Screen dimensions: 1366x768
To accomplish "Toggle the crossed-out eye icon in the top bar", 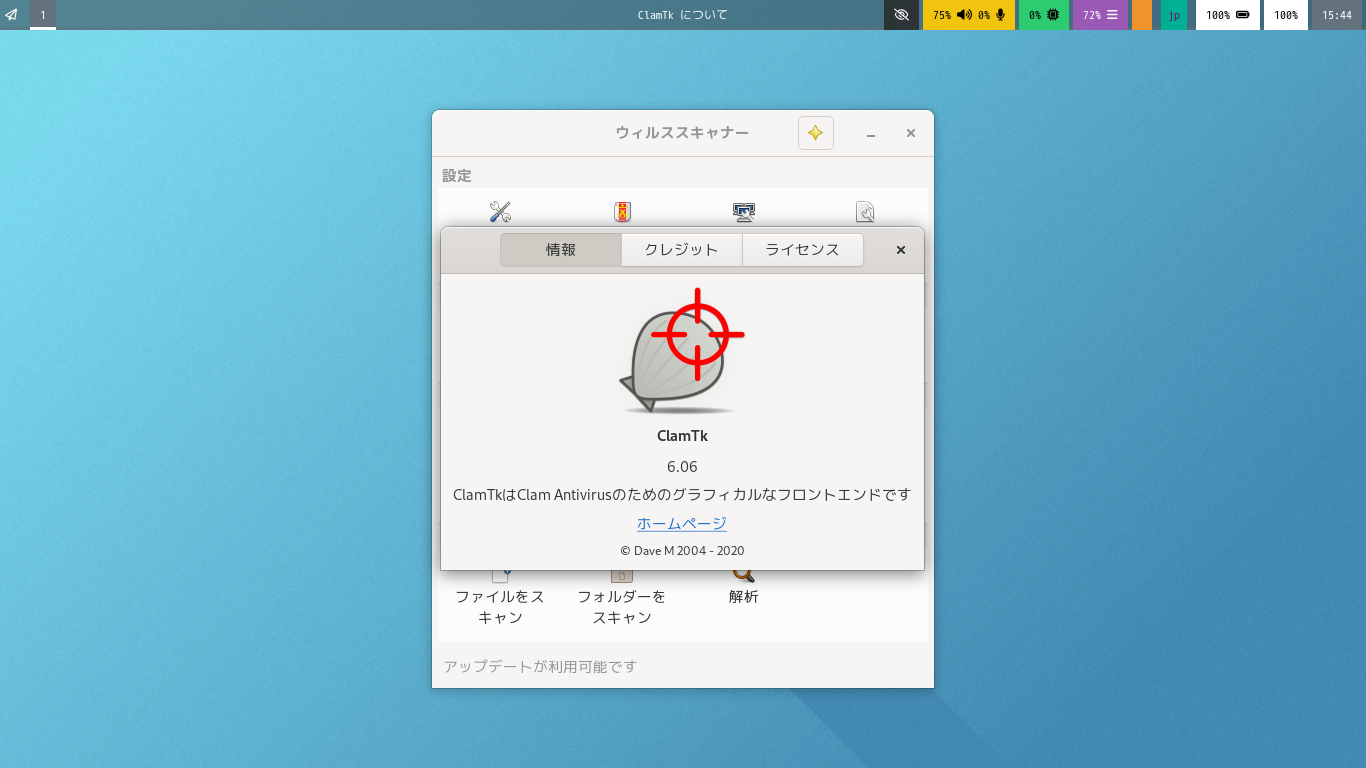I will pos(901,15).
